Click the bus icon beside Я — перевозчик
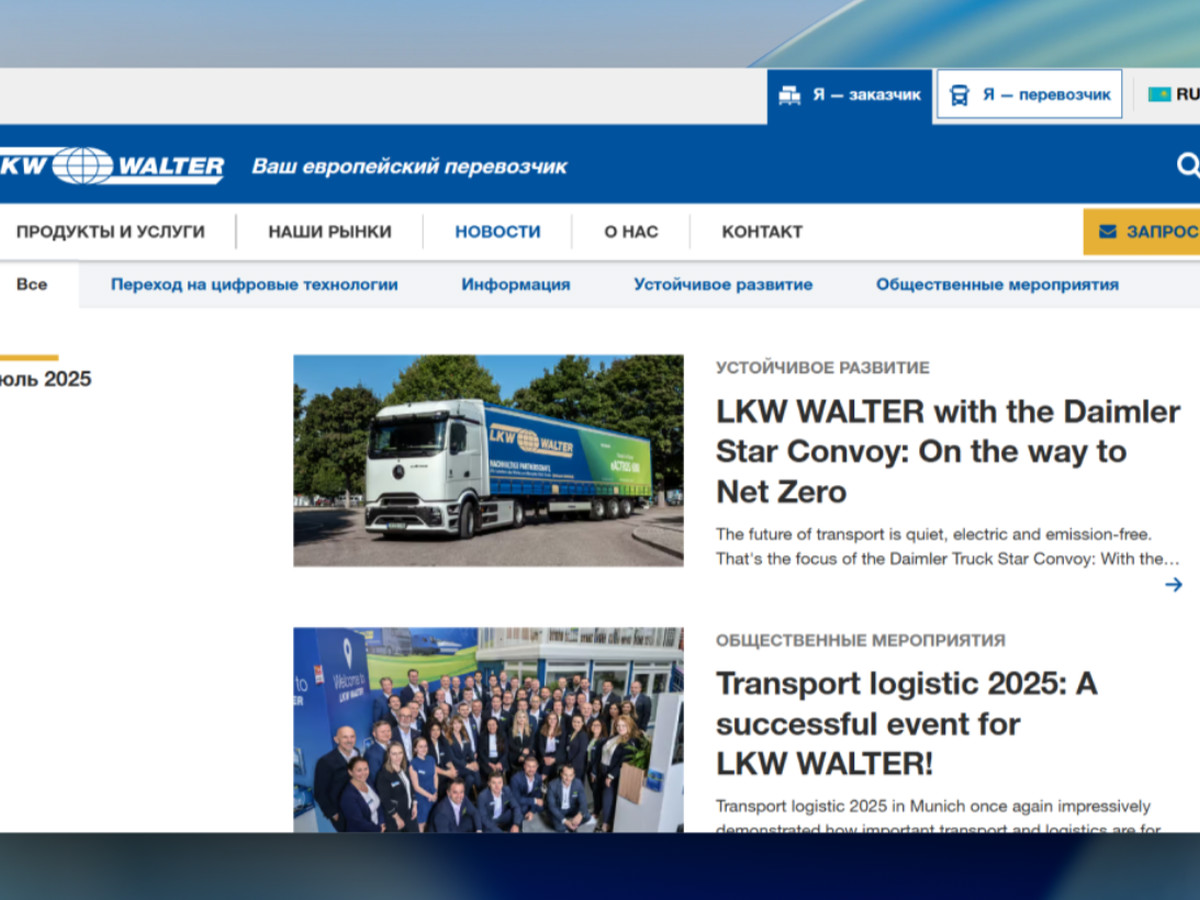Viewport: 1200px width, 900px height. coord(959,95)
